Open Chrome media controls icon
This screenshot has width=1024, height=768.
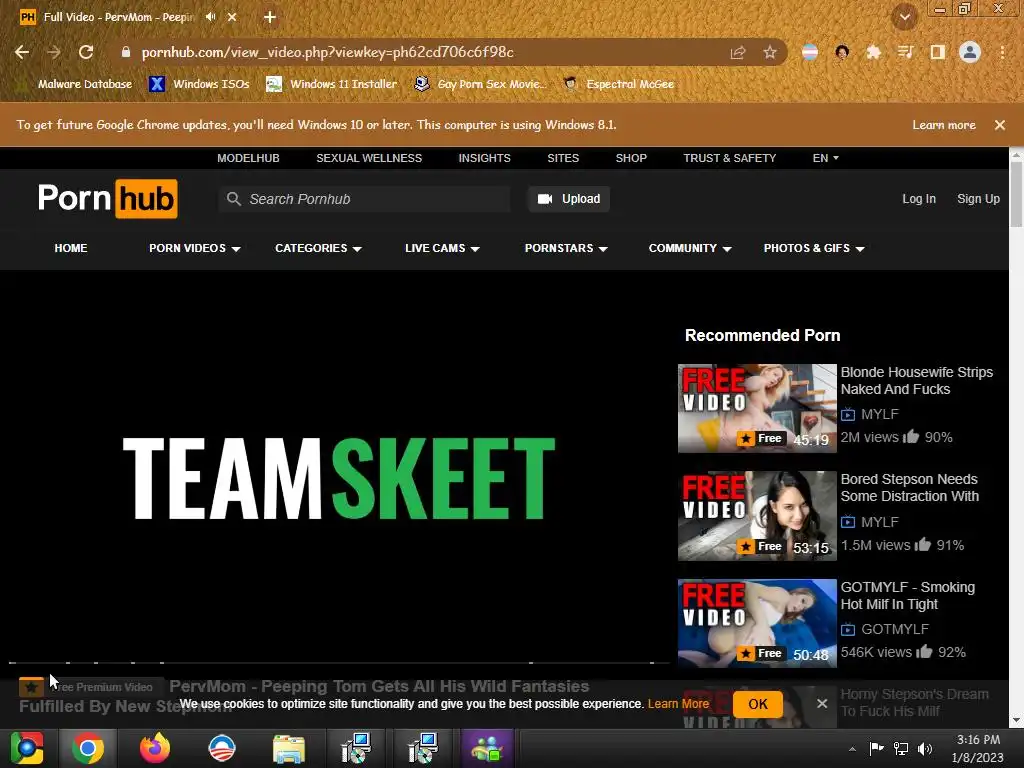pyautogui.click(x=905, y=52)
